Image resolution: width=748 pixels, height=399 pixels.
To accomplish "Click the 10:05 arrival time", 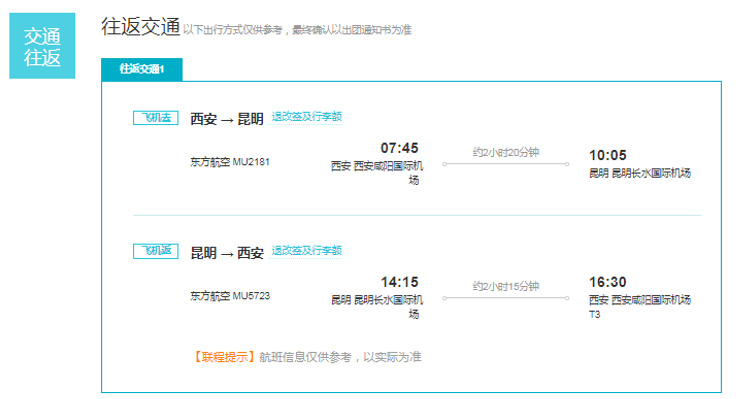I will point(608,155).
